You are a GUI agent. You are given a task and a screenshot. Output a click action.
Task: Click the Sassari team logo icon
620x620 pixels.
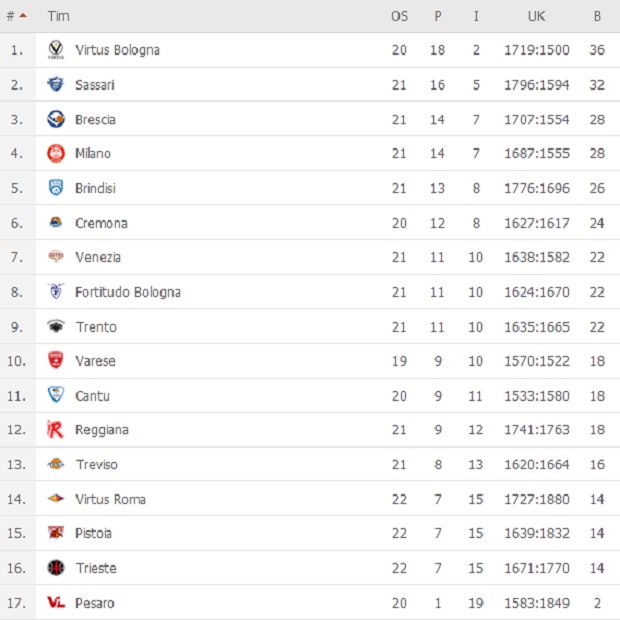[x=56, y=85]
